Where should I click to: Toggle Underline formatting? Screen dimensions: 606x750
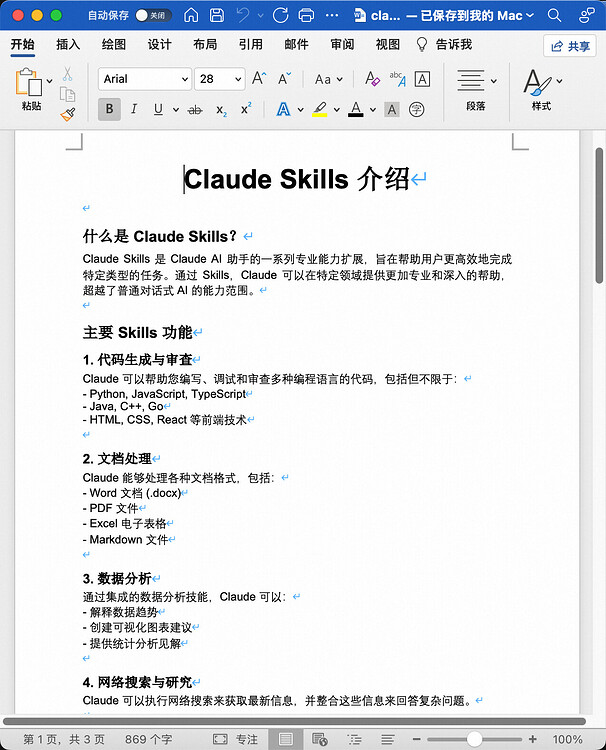pyautogui.click(x=158, y=110)
